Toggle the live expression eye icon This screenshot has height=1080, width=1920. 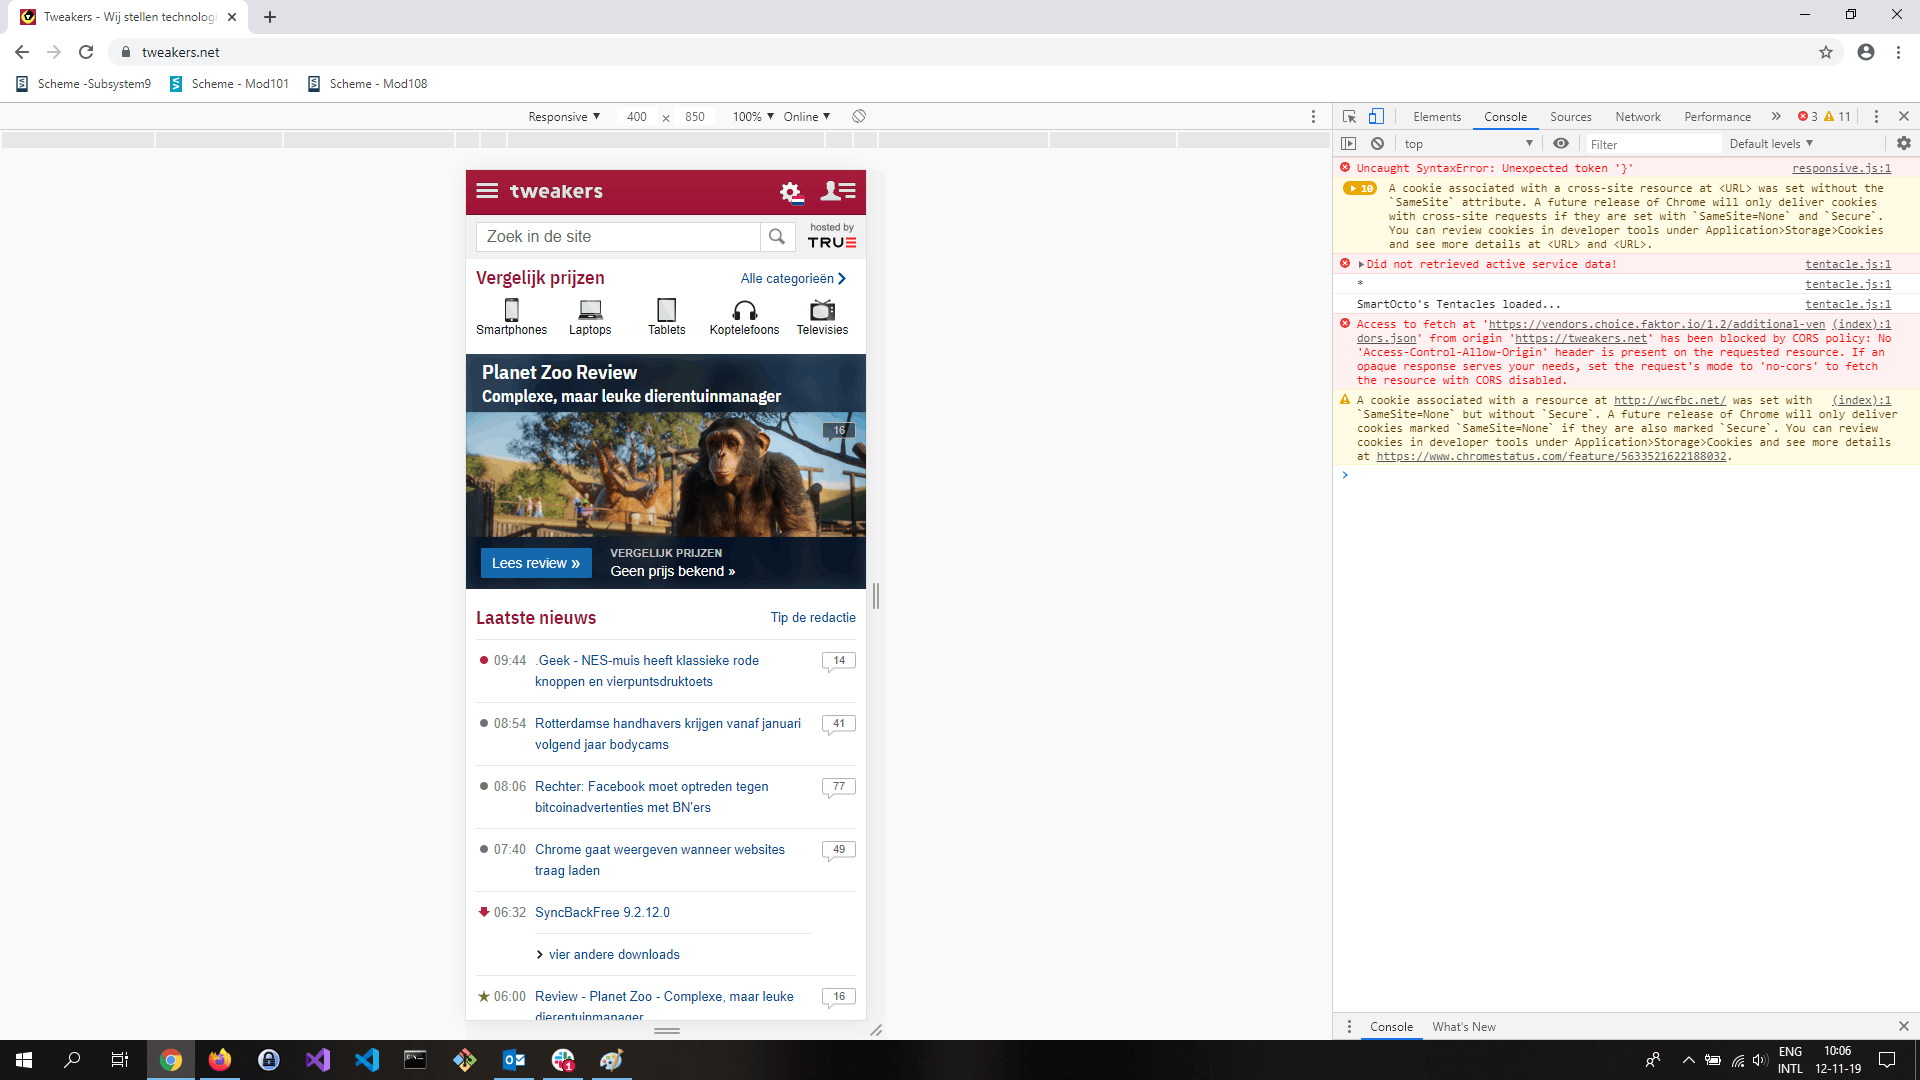pos(1562,143)
